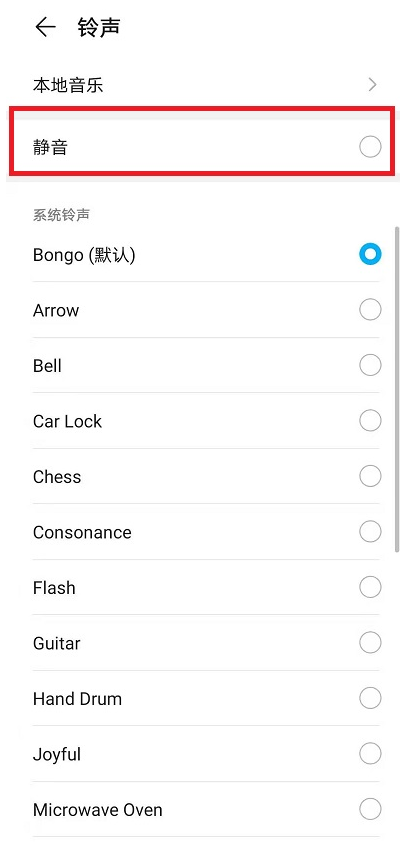This screenshot has height=842, width=400.
Task: Choose the Arrow ringtone radio button
Action: point(370,310)
